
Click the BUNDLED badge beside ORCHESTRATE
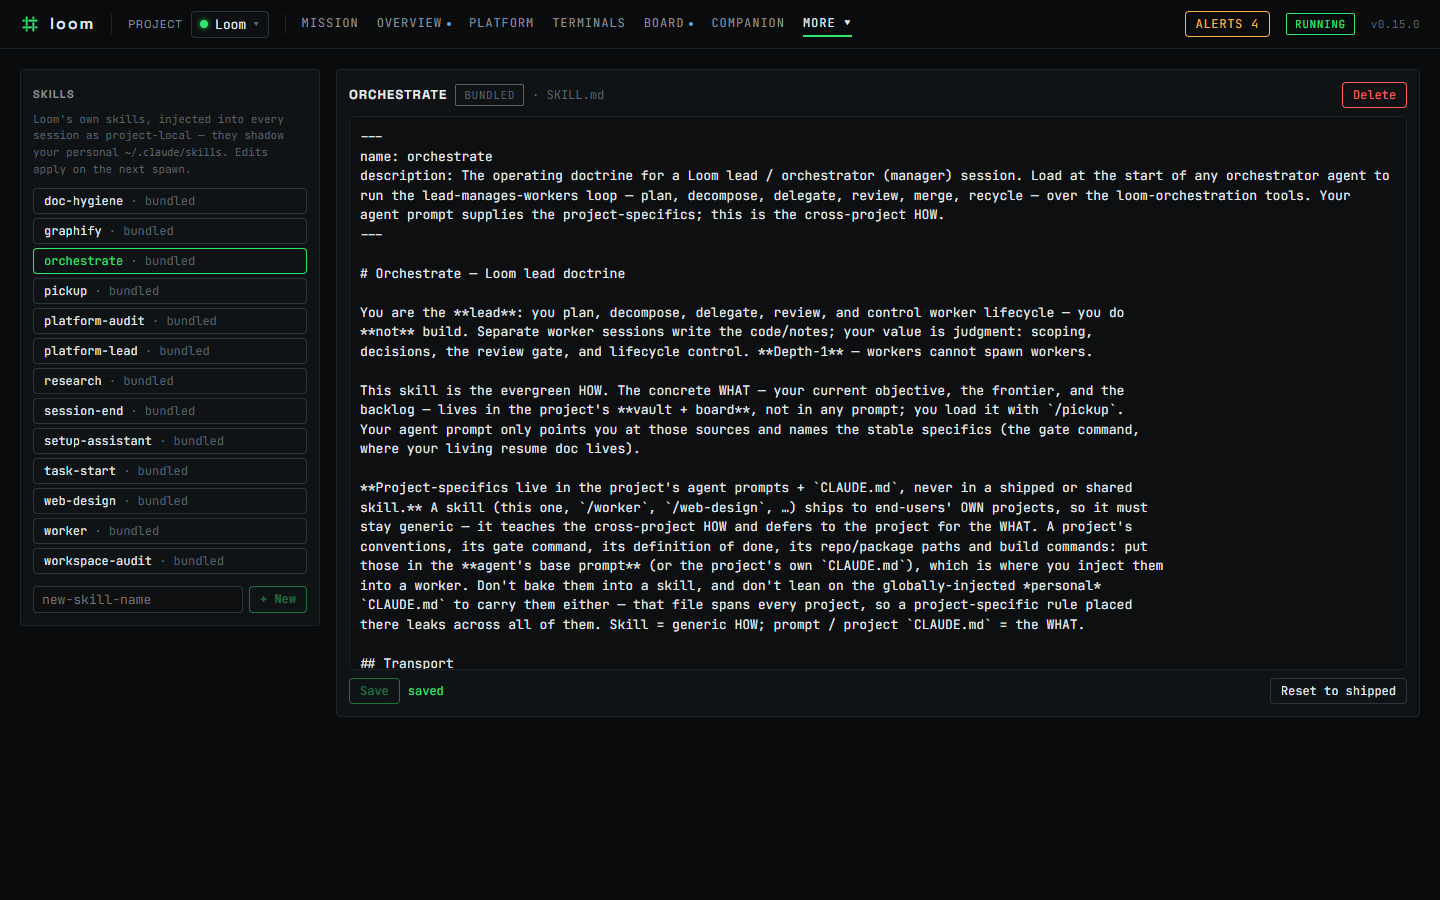pyautogui.click(x=489, y=95)
